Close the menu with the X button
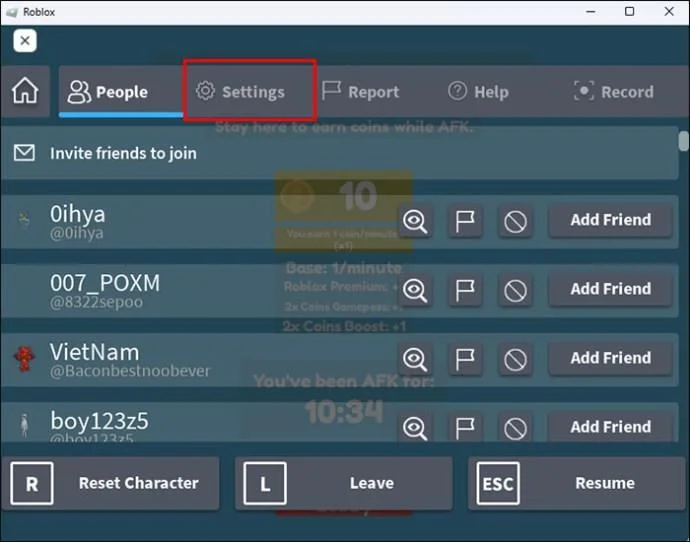690x542 pixels. pos(25,41)
